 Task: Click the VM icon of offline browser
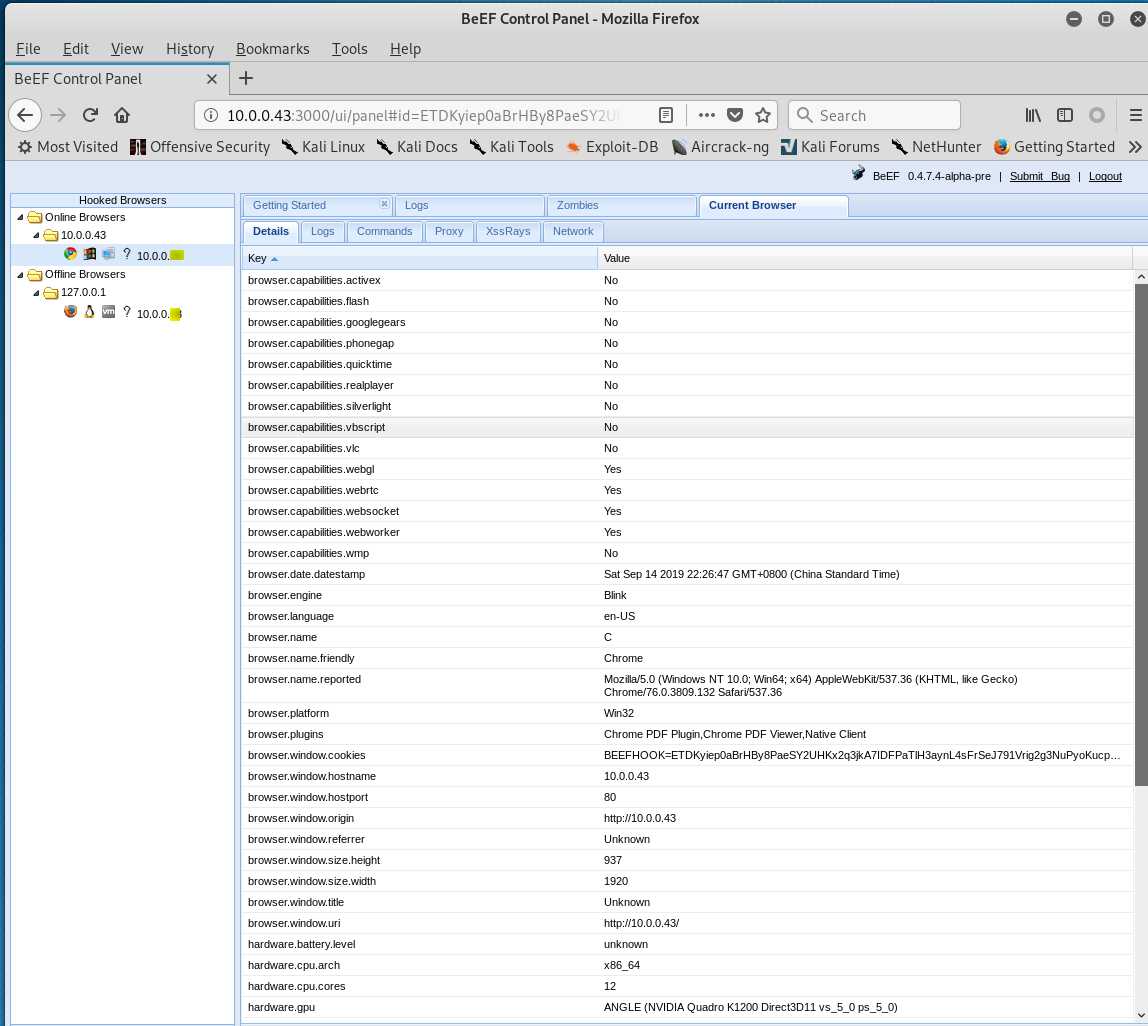(x=108, y=311)
